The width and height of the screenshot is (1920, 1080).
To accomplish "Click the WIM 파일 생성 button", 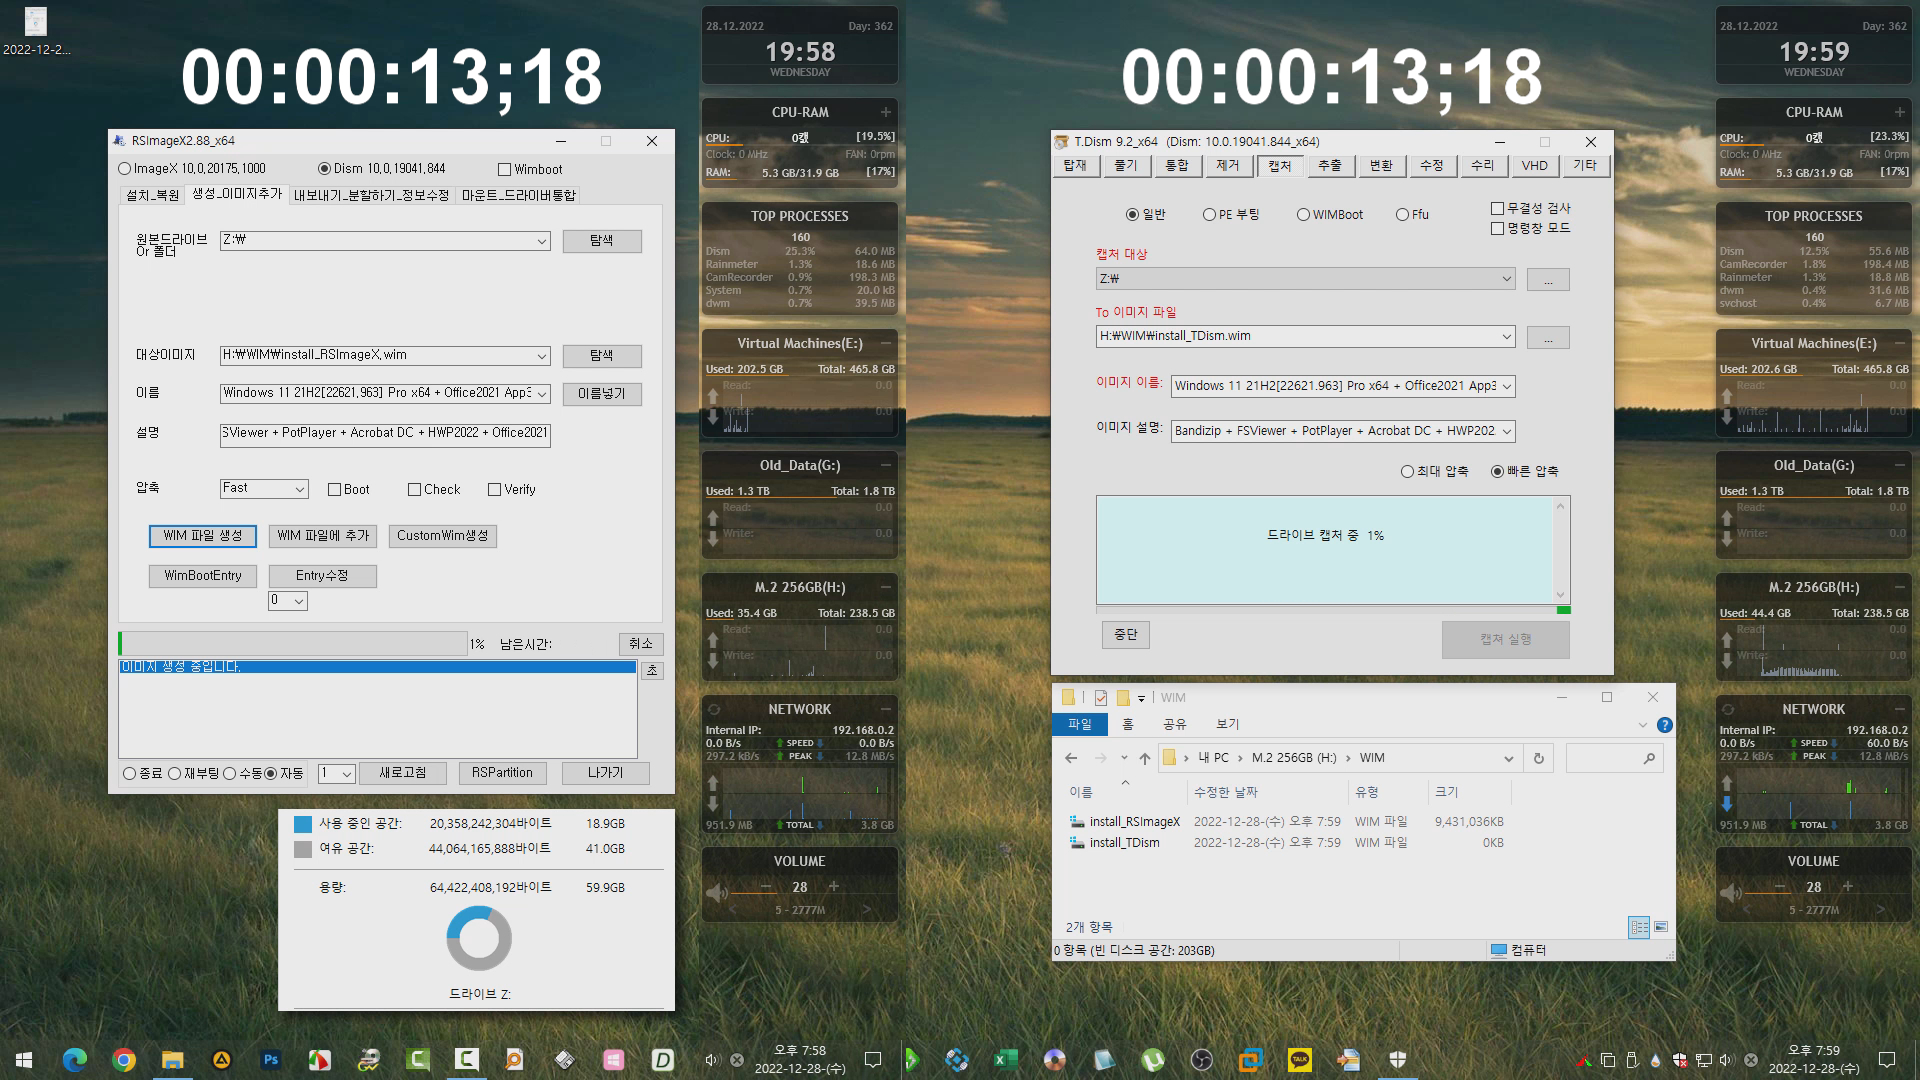I will pyautogui.click(x=203, y=536).
